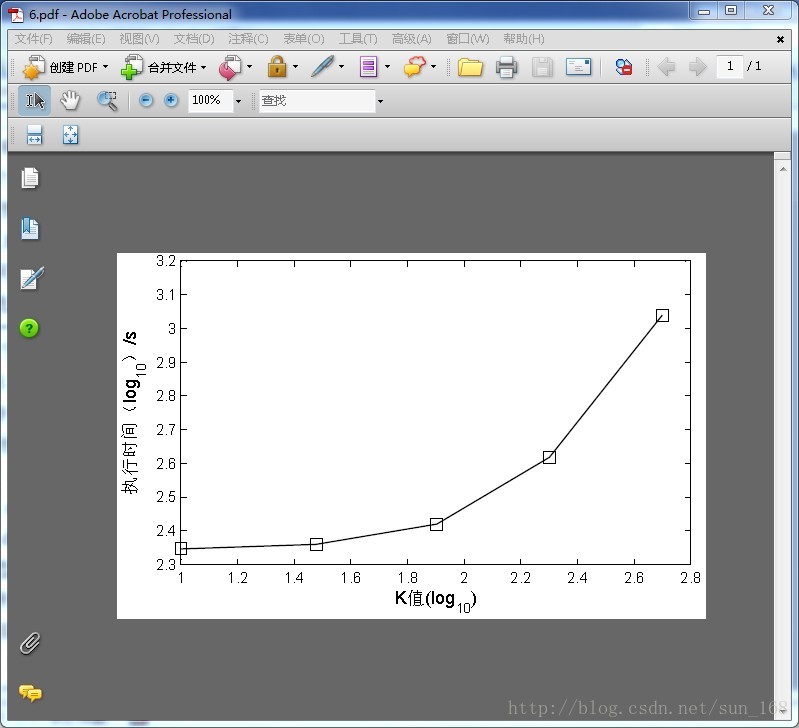Expand the Forms dropdown arrow

point(387,67)
